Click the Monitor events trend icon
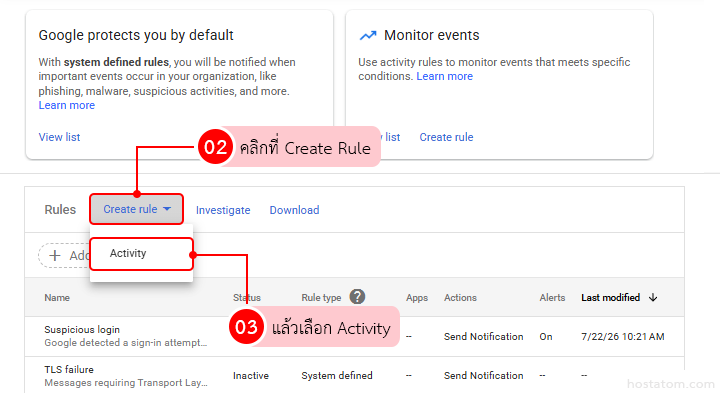 click(368, 35)
